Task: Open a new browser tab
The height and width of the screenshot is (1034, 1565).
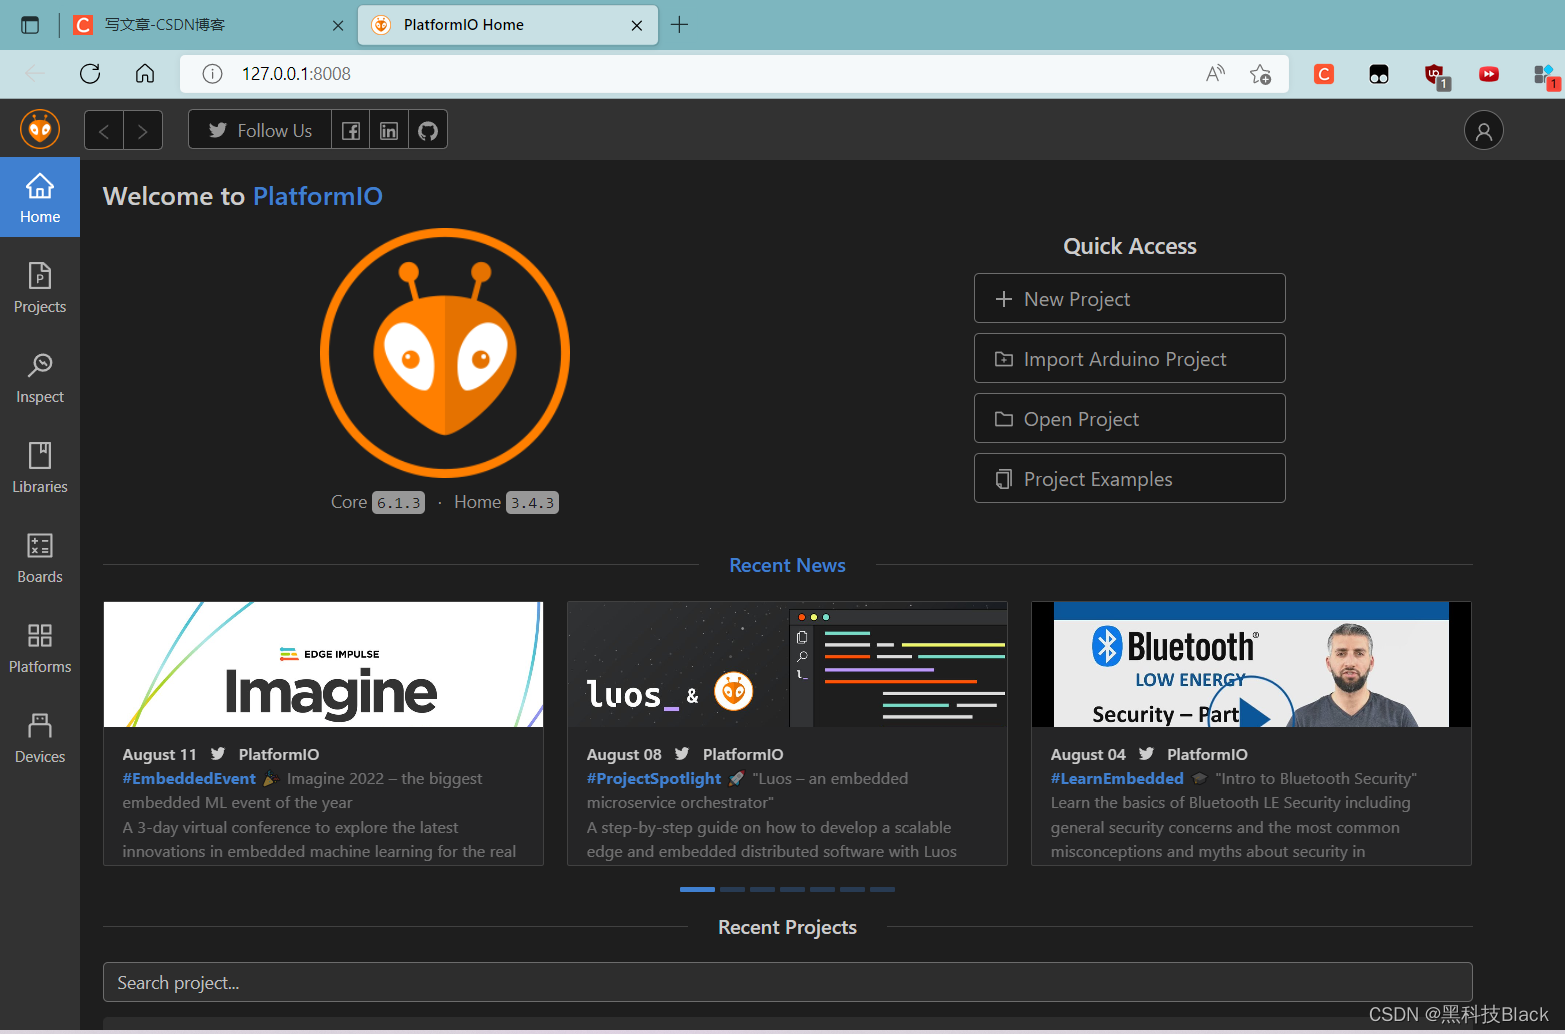Action: click(679, 25)
